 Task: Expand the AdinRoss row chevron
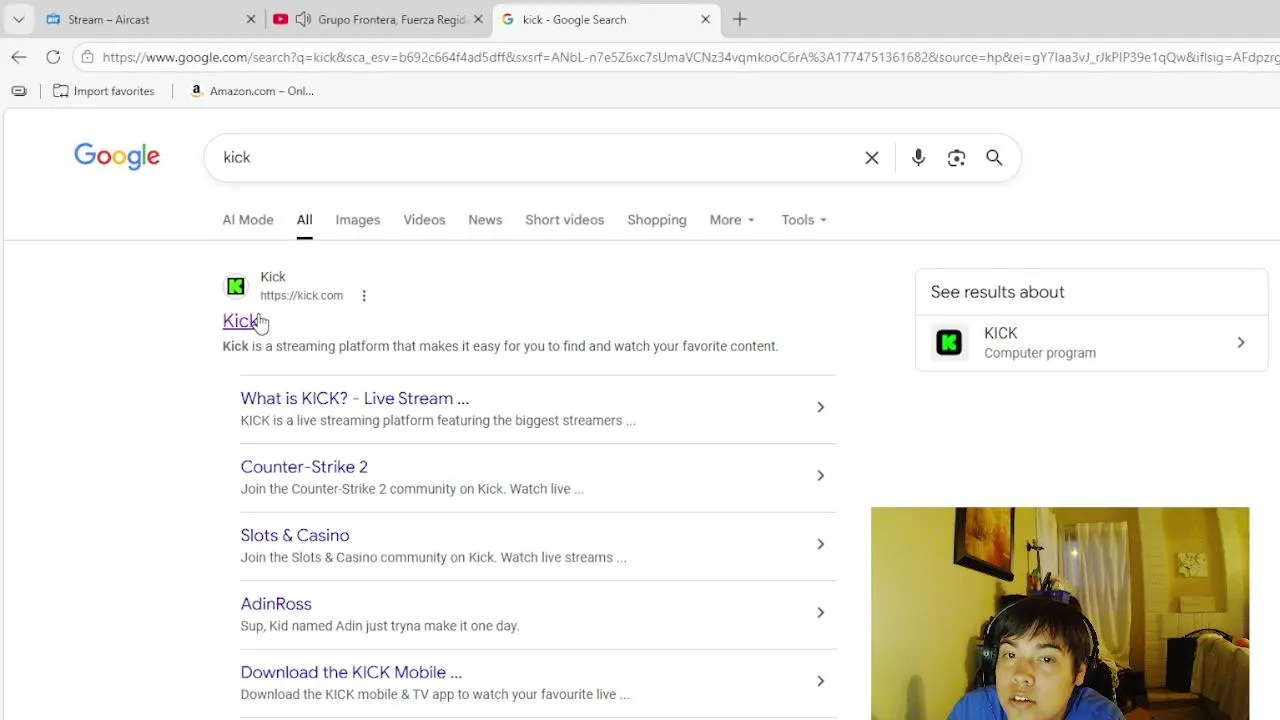[x=820, y=613]
